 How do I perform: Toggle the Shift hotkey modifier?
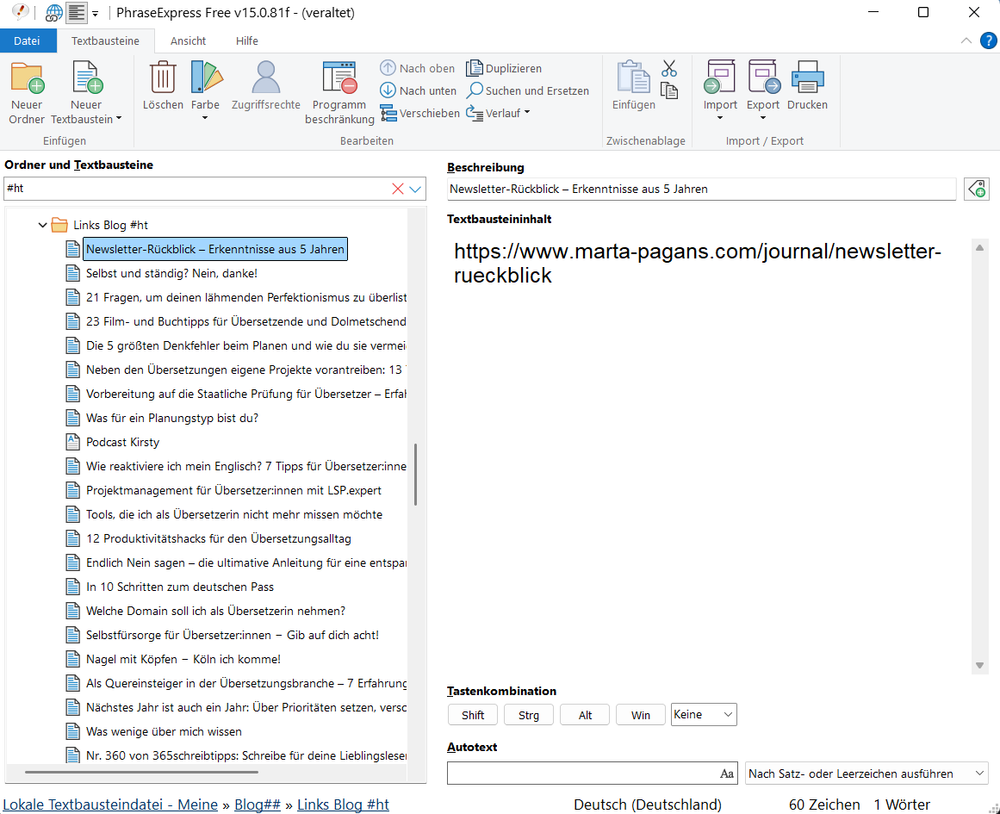click(x=473, y=715)
